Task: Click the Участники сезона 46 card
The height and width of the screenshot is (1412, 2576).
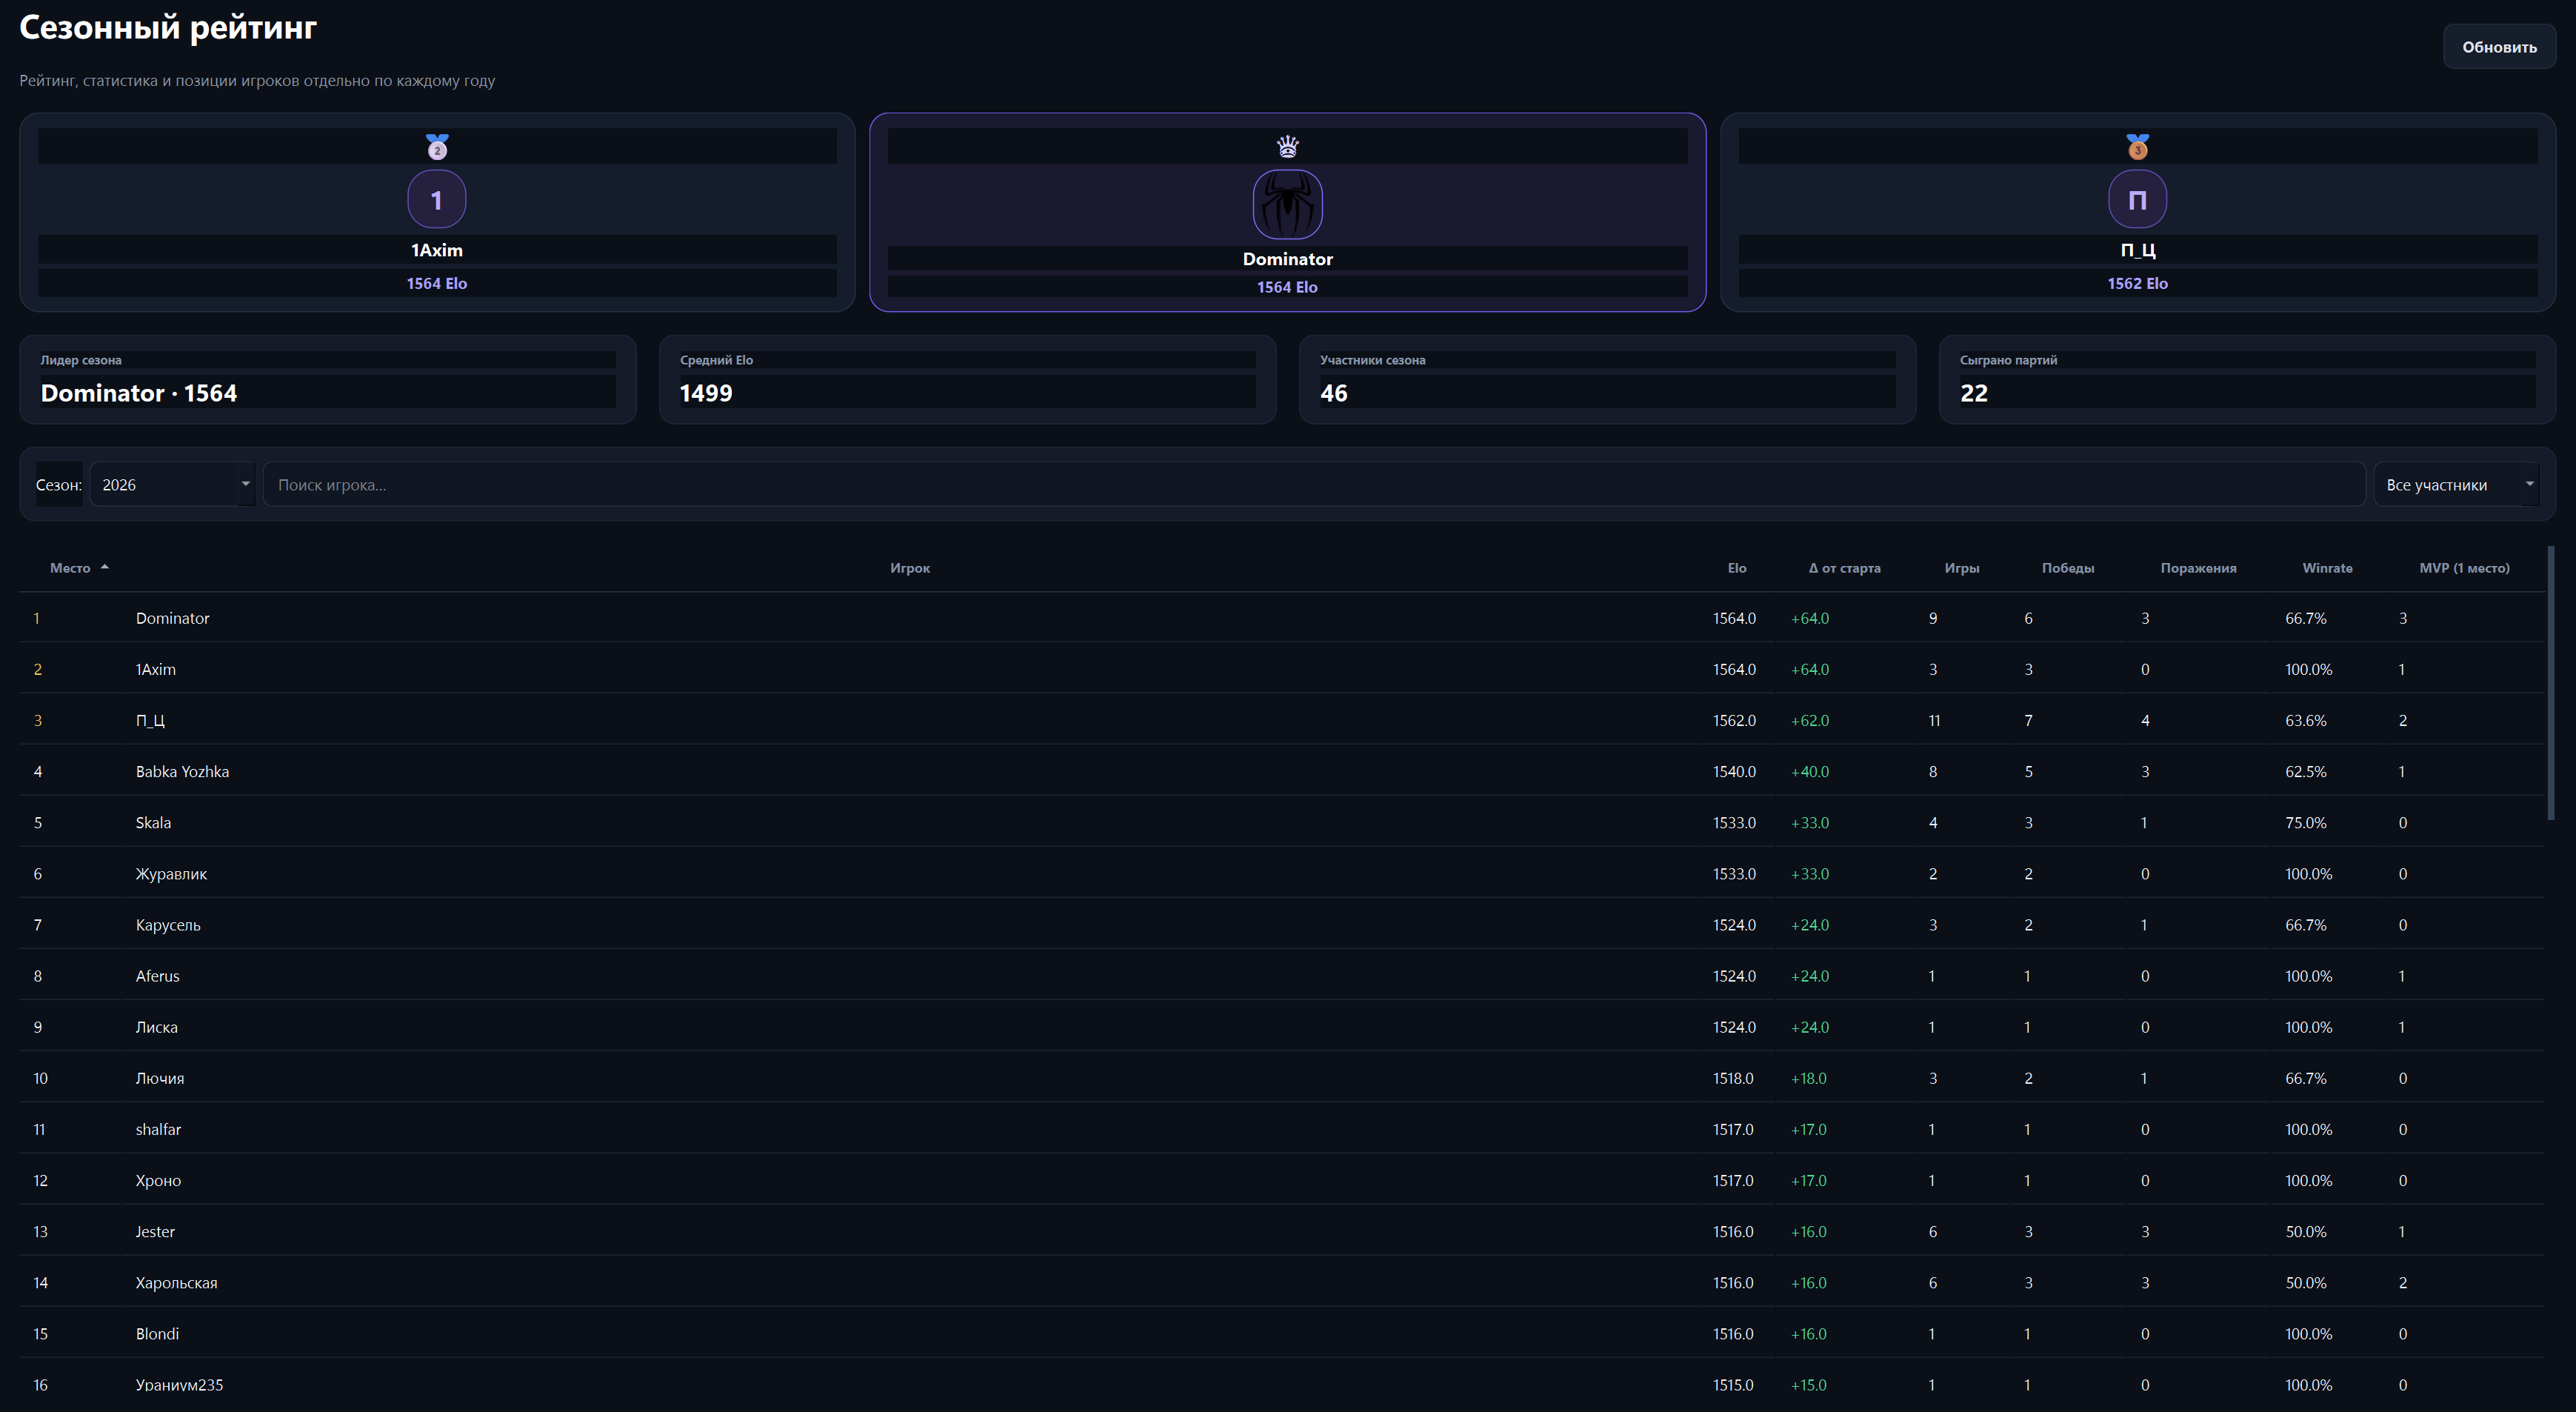Action: 1607,379
